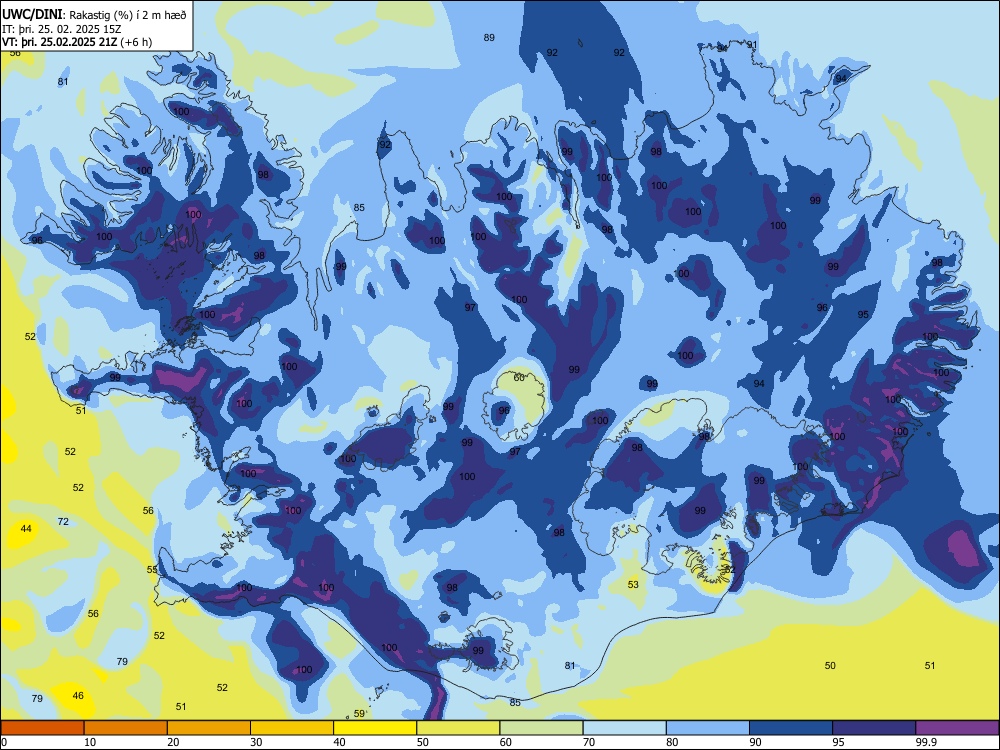Viewport: 1000px width, 750px height.
Task: Click the 0–10 dark orange legend swatch
Action: pos(43,728)
